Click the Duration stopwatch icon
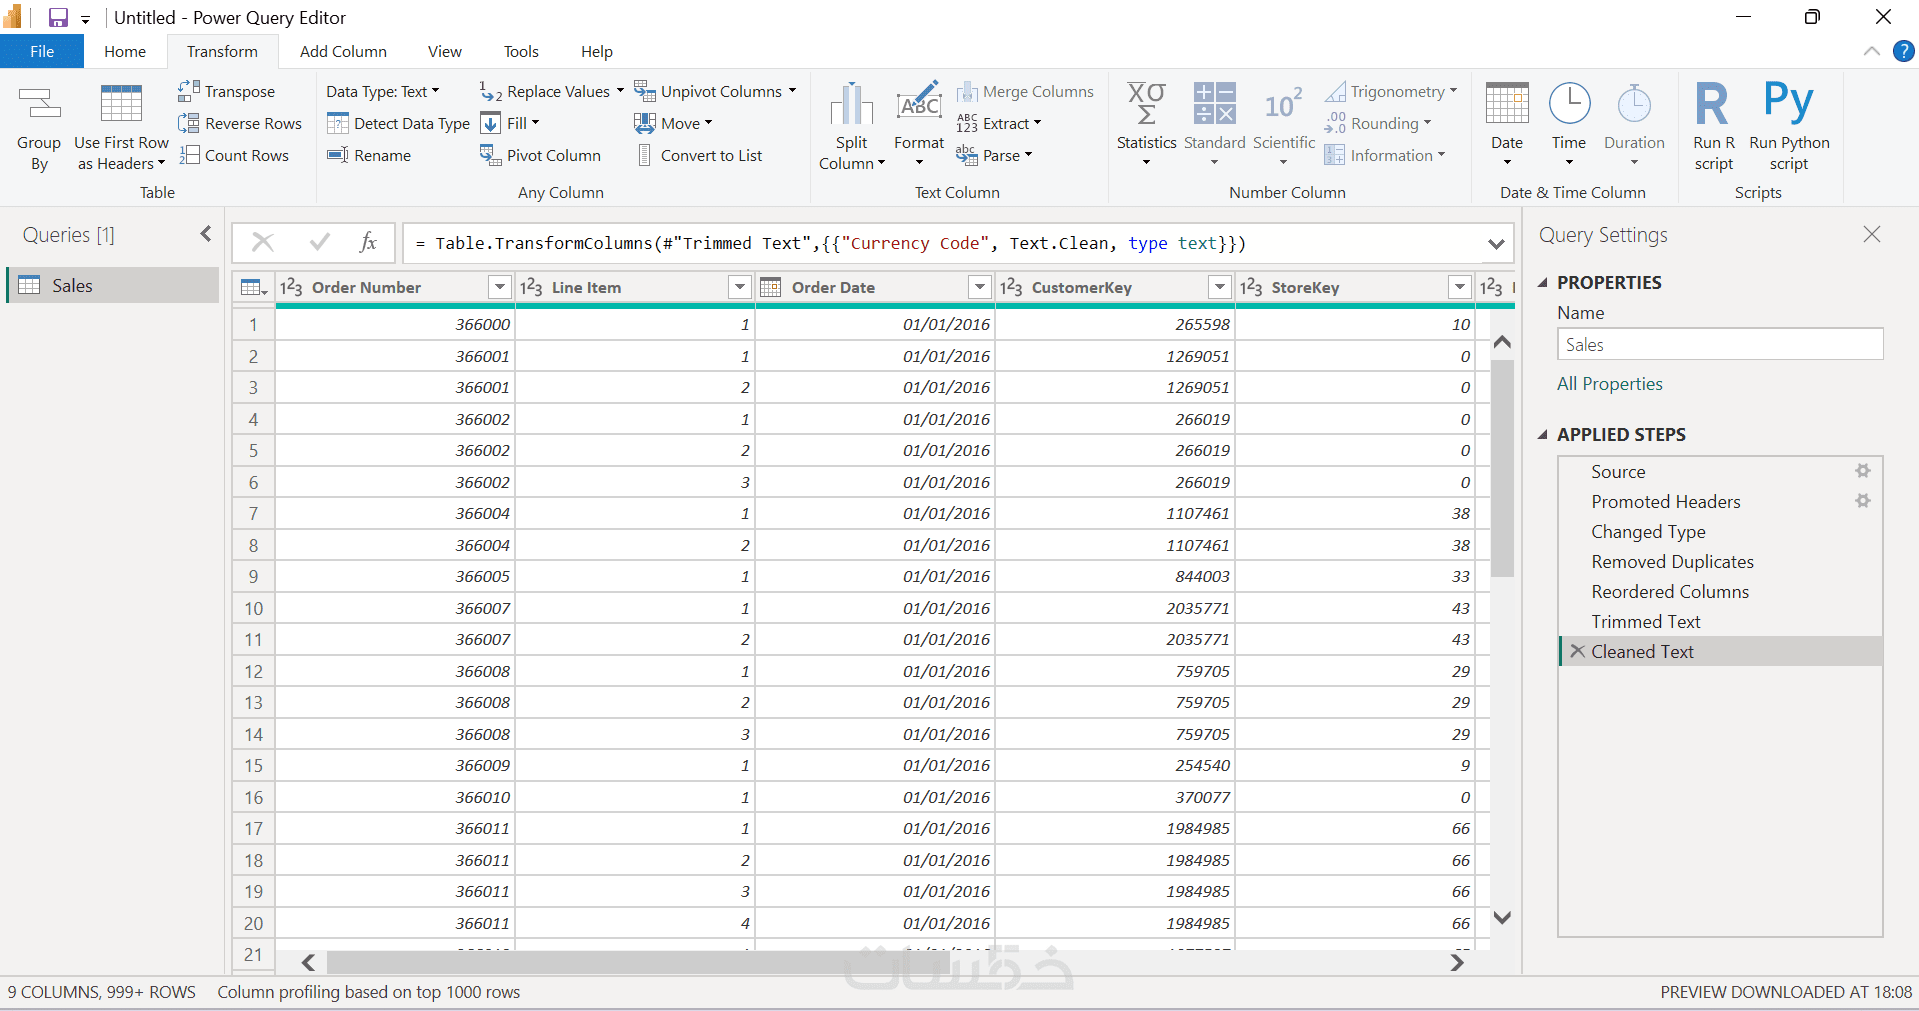1919x1011 pixels. click(x=1634, y=103)
